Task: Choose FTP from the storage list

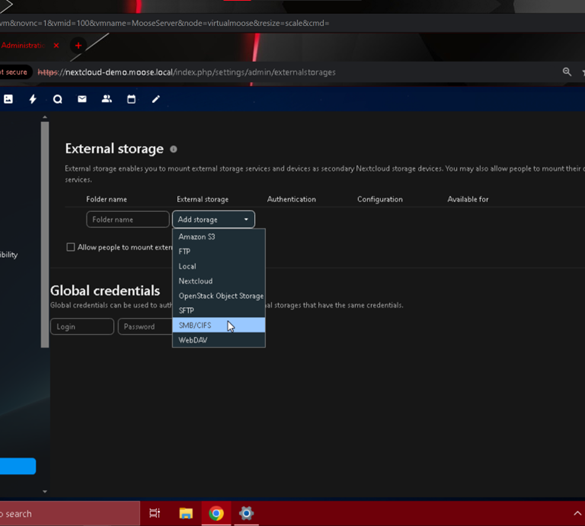Action: coord(219,251)
